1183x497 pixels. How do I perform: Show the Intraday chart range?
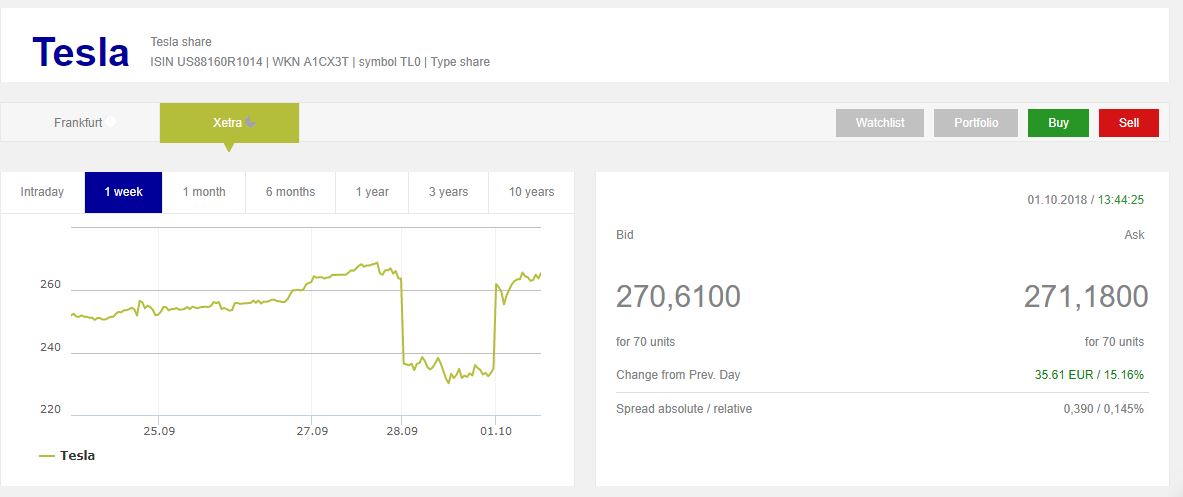pyautogui.click(x=42, y=192)
